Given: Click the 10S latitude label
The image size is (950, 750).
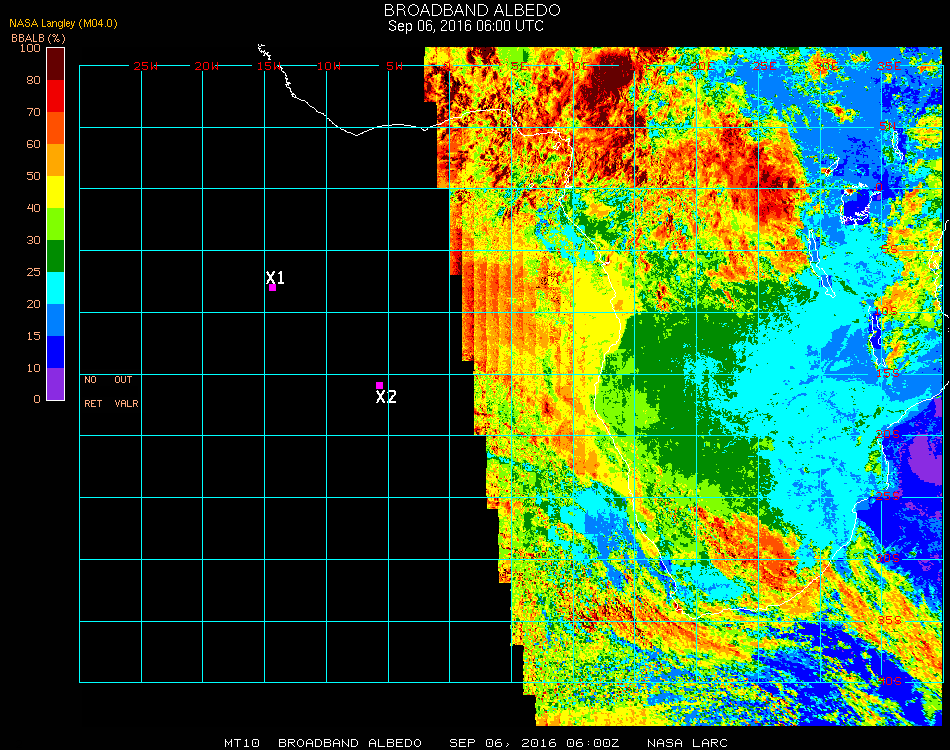Looking at the screenshot, I should (888, 312).
